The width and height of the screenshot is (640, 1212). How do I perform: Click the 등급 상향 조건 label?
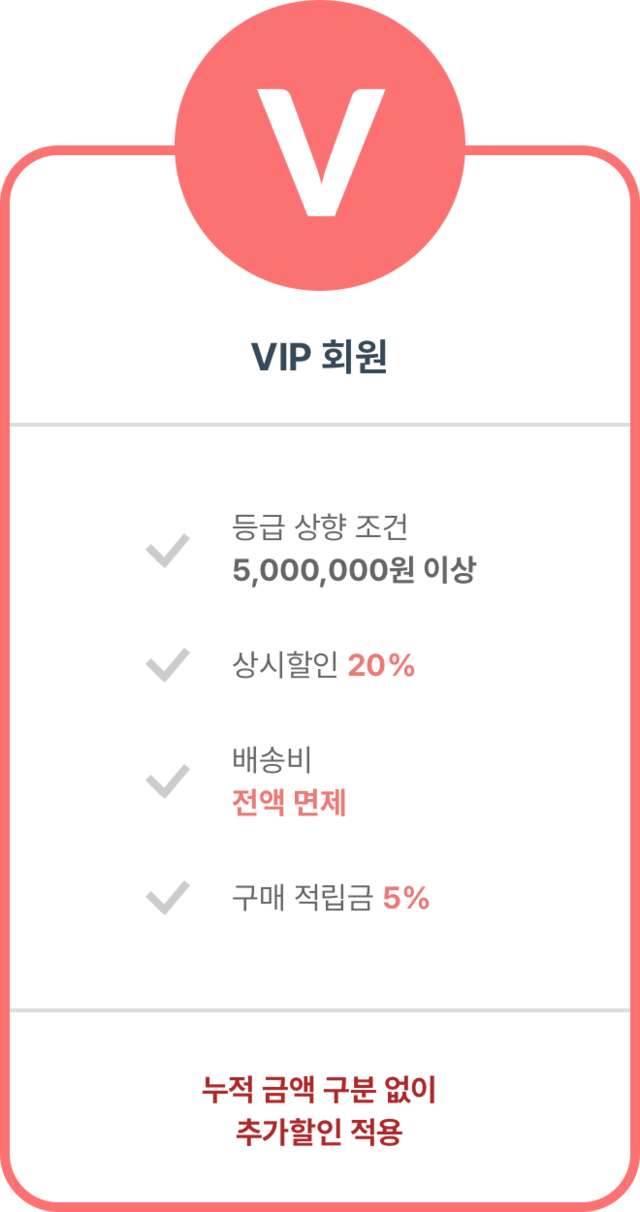coord(320,526)
